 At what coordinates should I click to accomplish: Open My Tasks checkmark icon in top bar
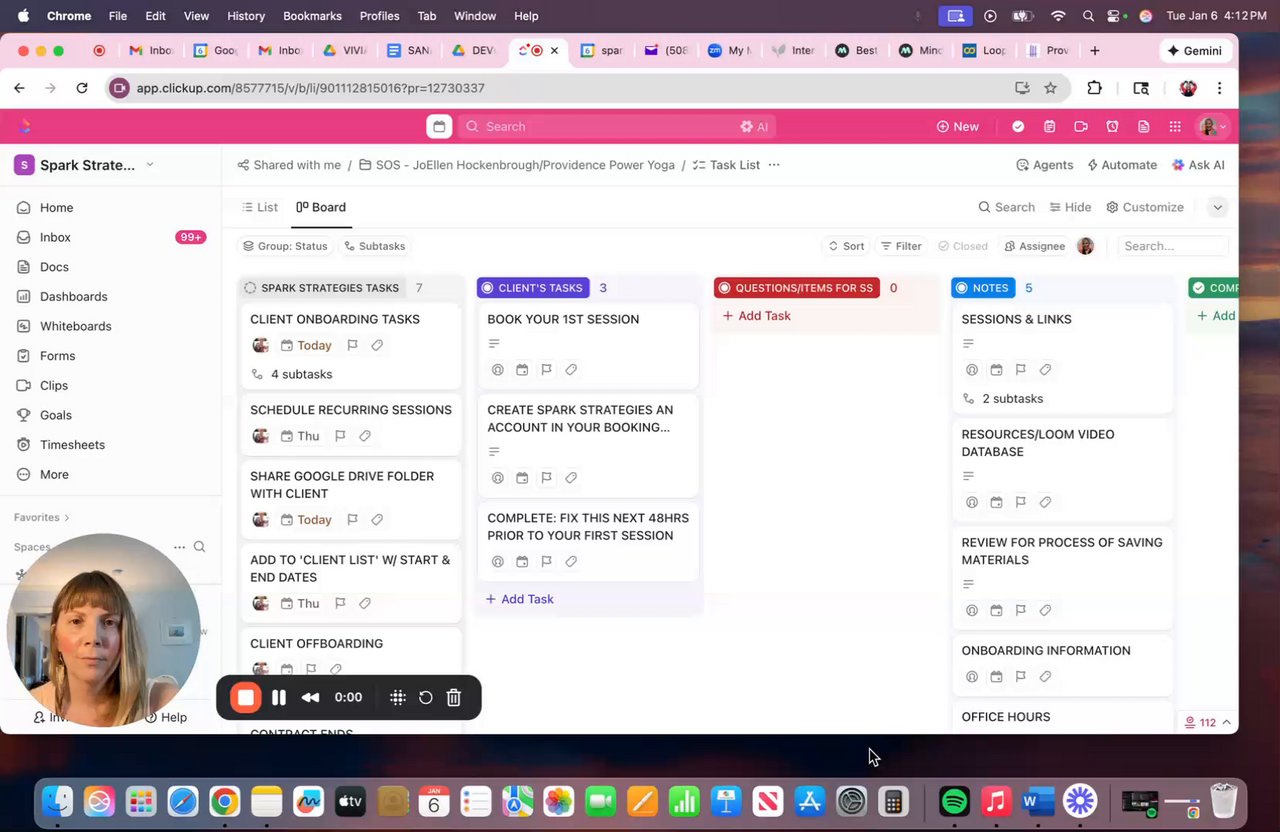point(1018,126)
